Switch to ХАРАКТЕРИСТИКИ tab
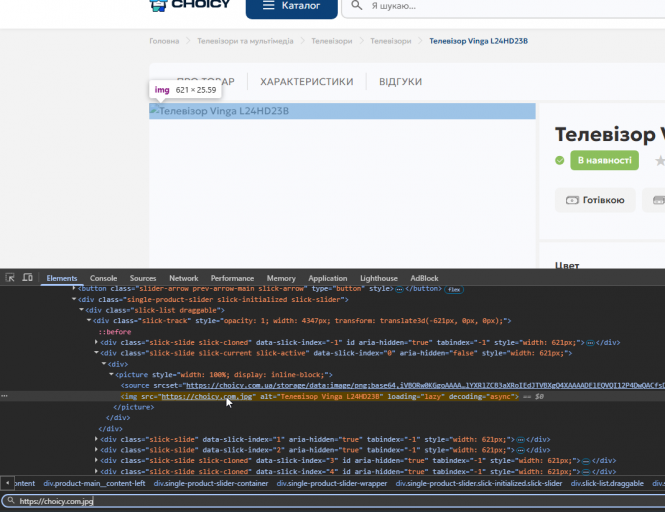This screenshot has height=512, width=665. 307,81
